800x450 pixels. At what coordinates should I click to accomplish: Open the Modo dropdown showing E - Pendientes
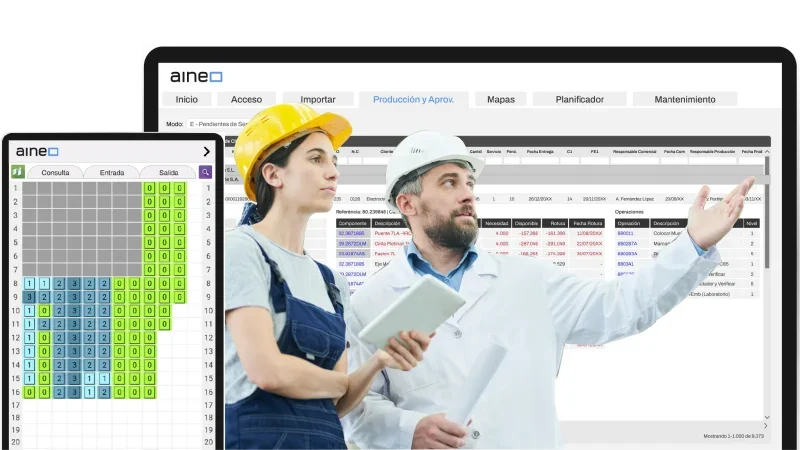[x=217, y=124]
